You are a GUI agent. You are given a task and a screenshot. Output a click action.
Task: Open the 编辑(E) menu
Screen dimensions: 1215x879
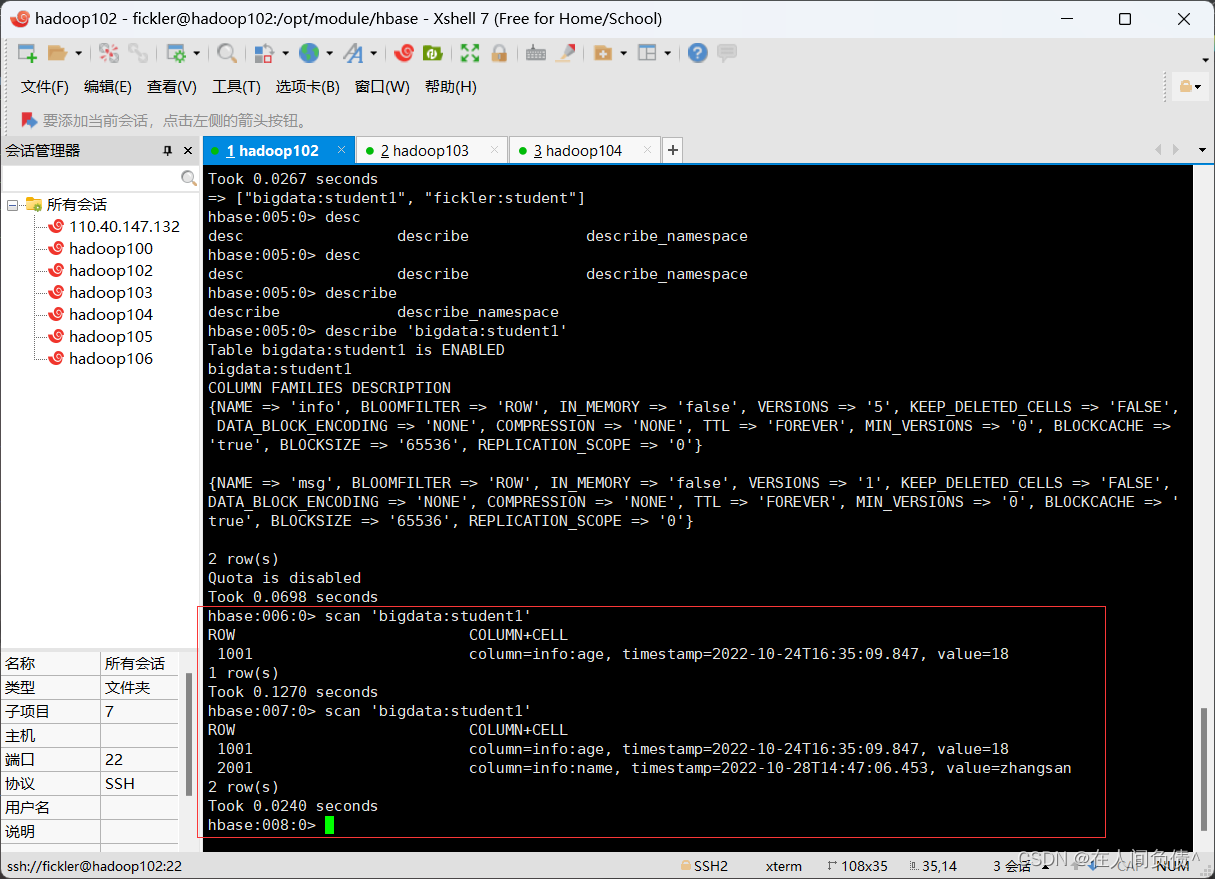tap(108, 87)
